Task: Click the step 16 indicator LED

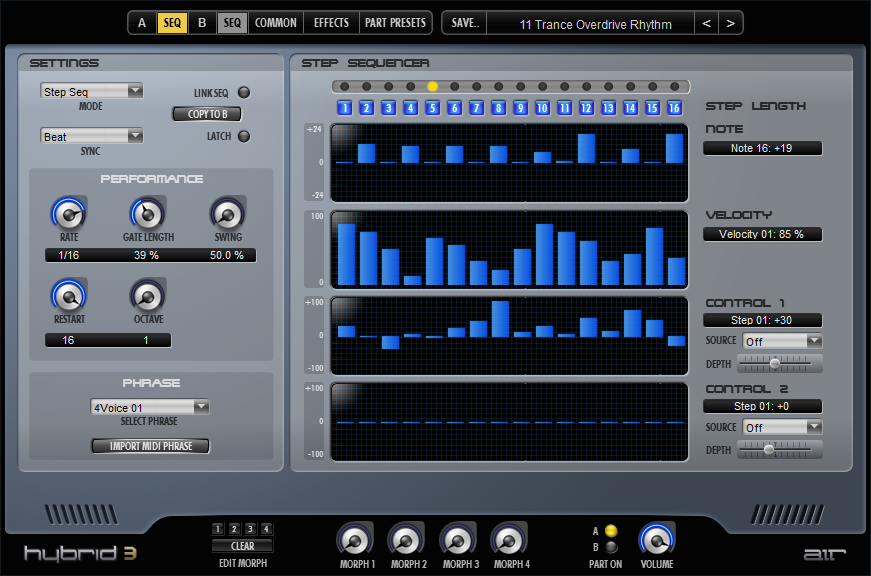Action: 674,87
